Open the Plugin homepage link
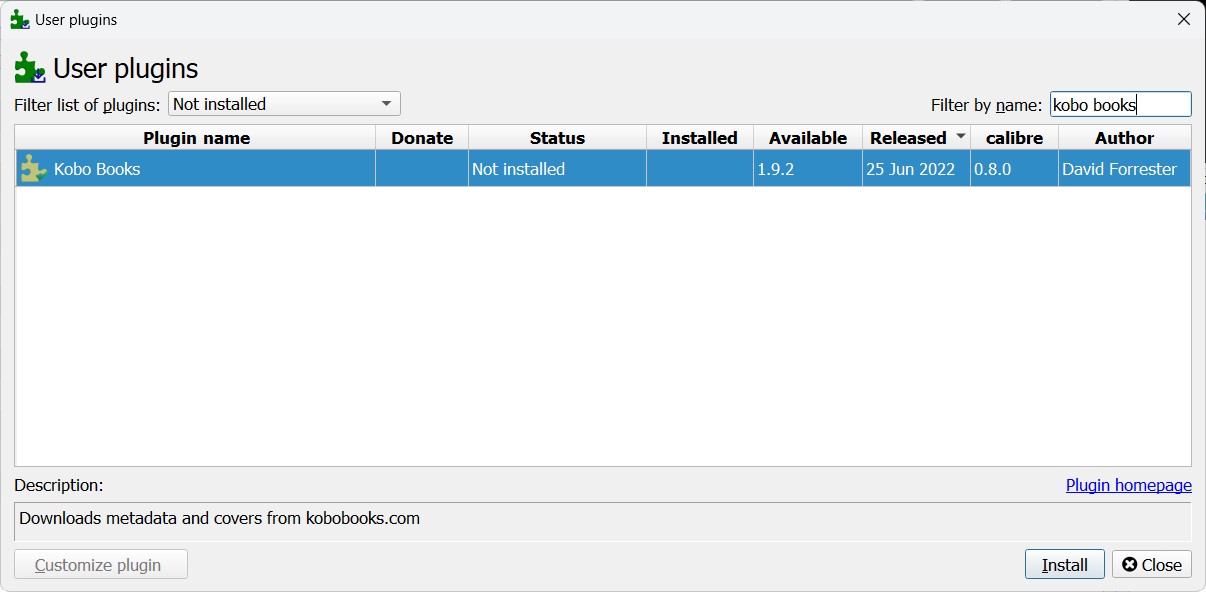 coord(1128,485)
